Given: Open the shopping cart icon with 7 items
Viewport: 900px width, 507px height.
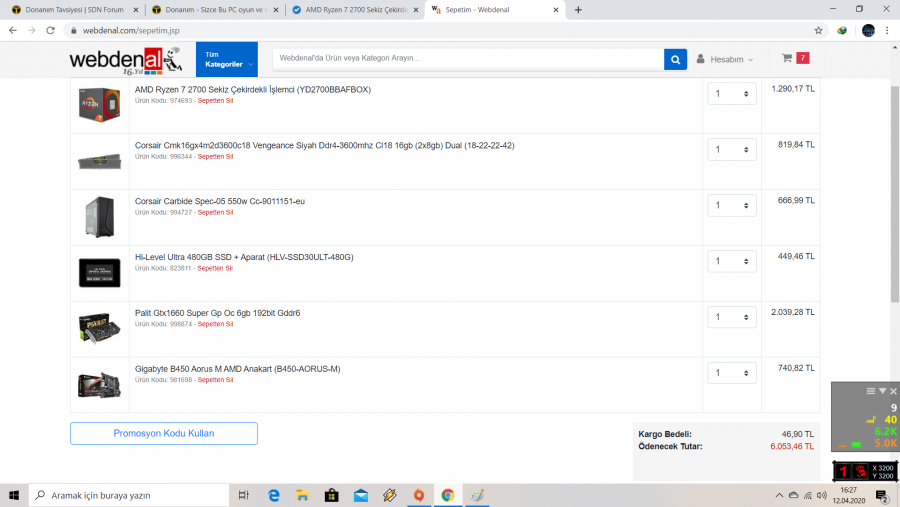Looking at the screenshot, I should 795,58.
